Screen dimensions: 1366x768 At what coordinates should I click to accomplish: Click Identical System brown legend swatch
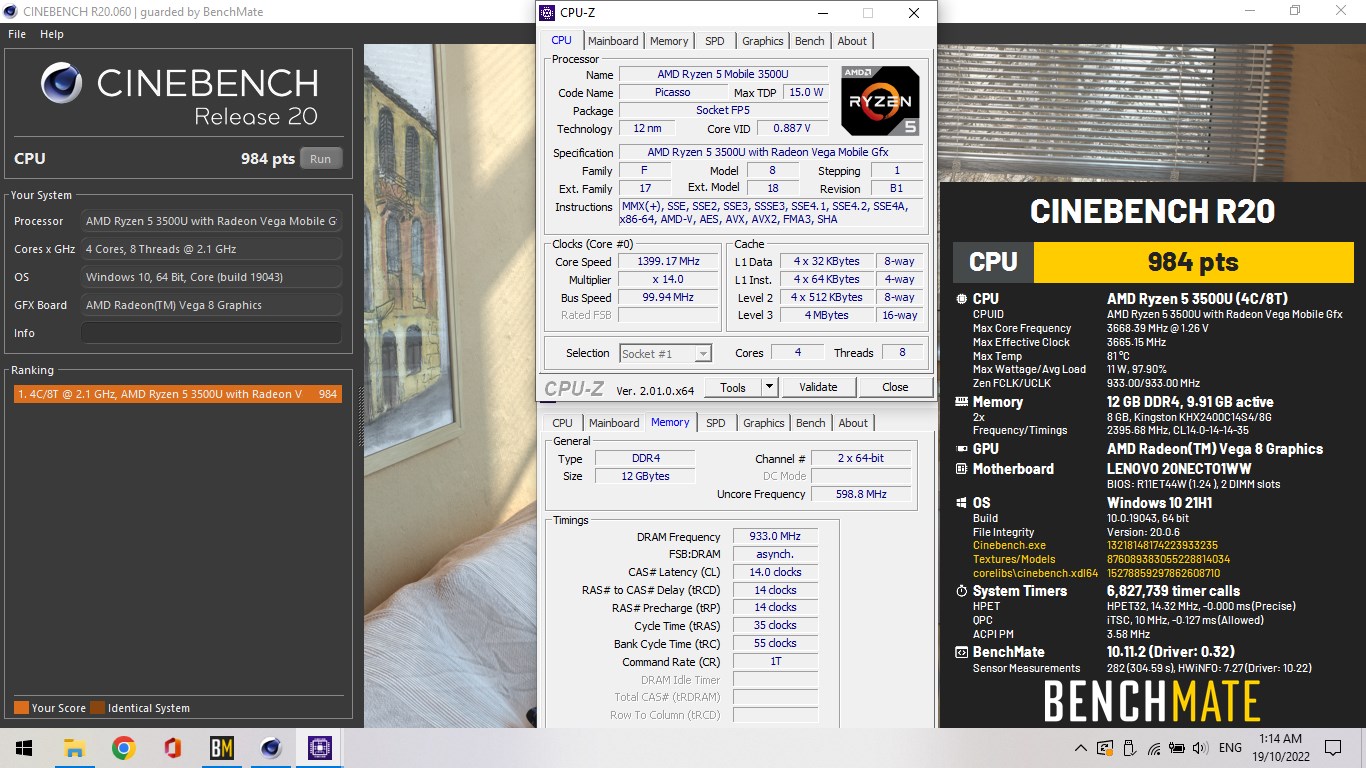pos(97,708)
